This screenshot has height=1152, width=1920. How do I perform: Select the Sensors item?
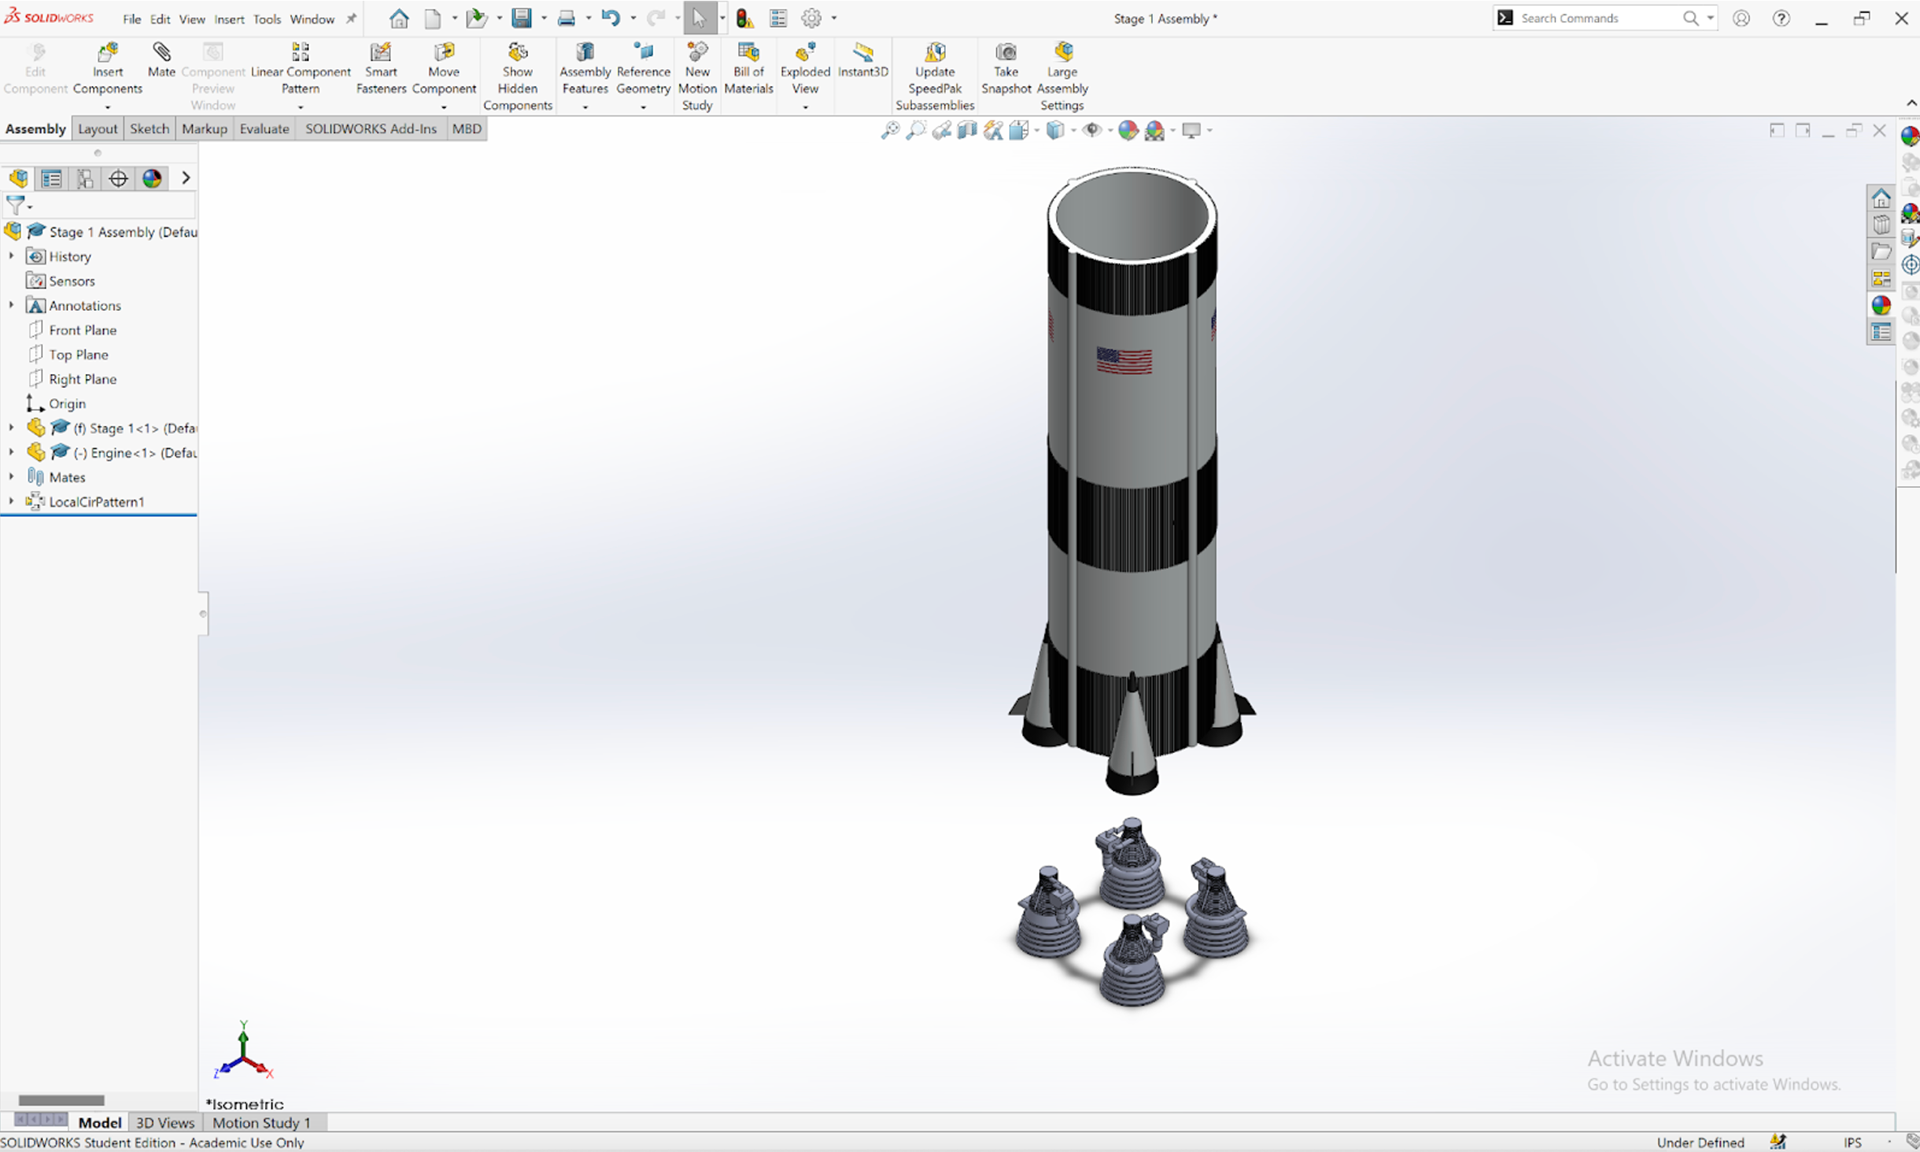click(72, 281)
